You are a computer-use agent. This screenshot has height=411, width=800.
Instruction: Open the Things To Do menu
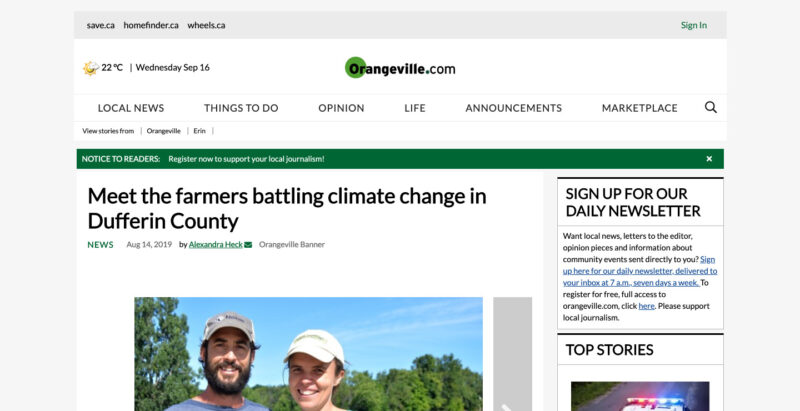tap(241, 108)
